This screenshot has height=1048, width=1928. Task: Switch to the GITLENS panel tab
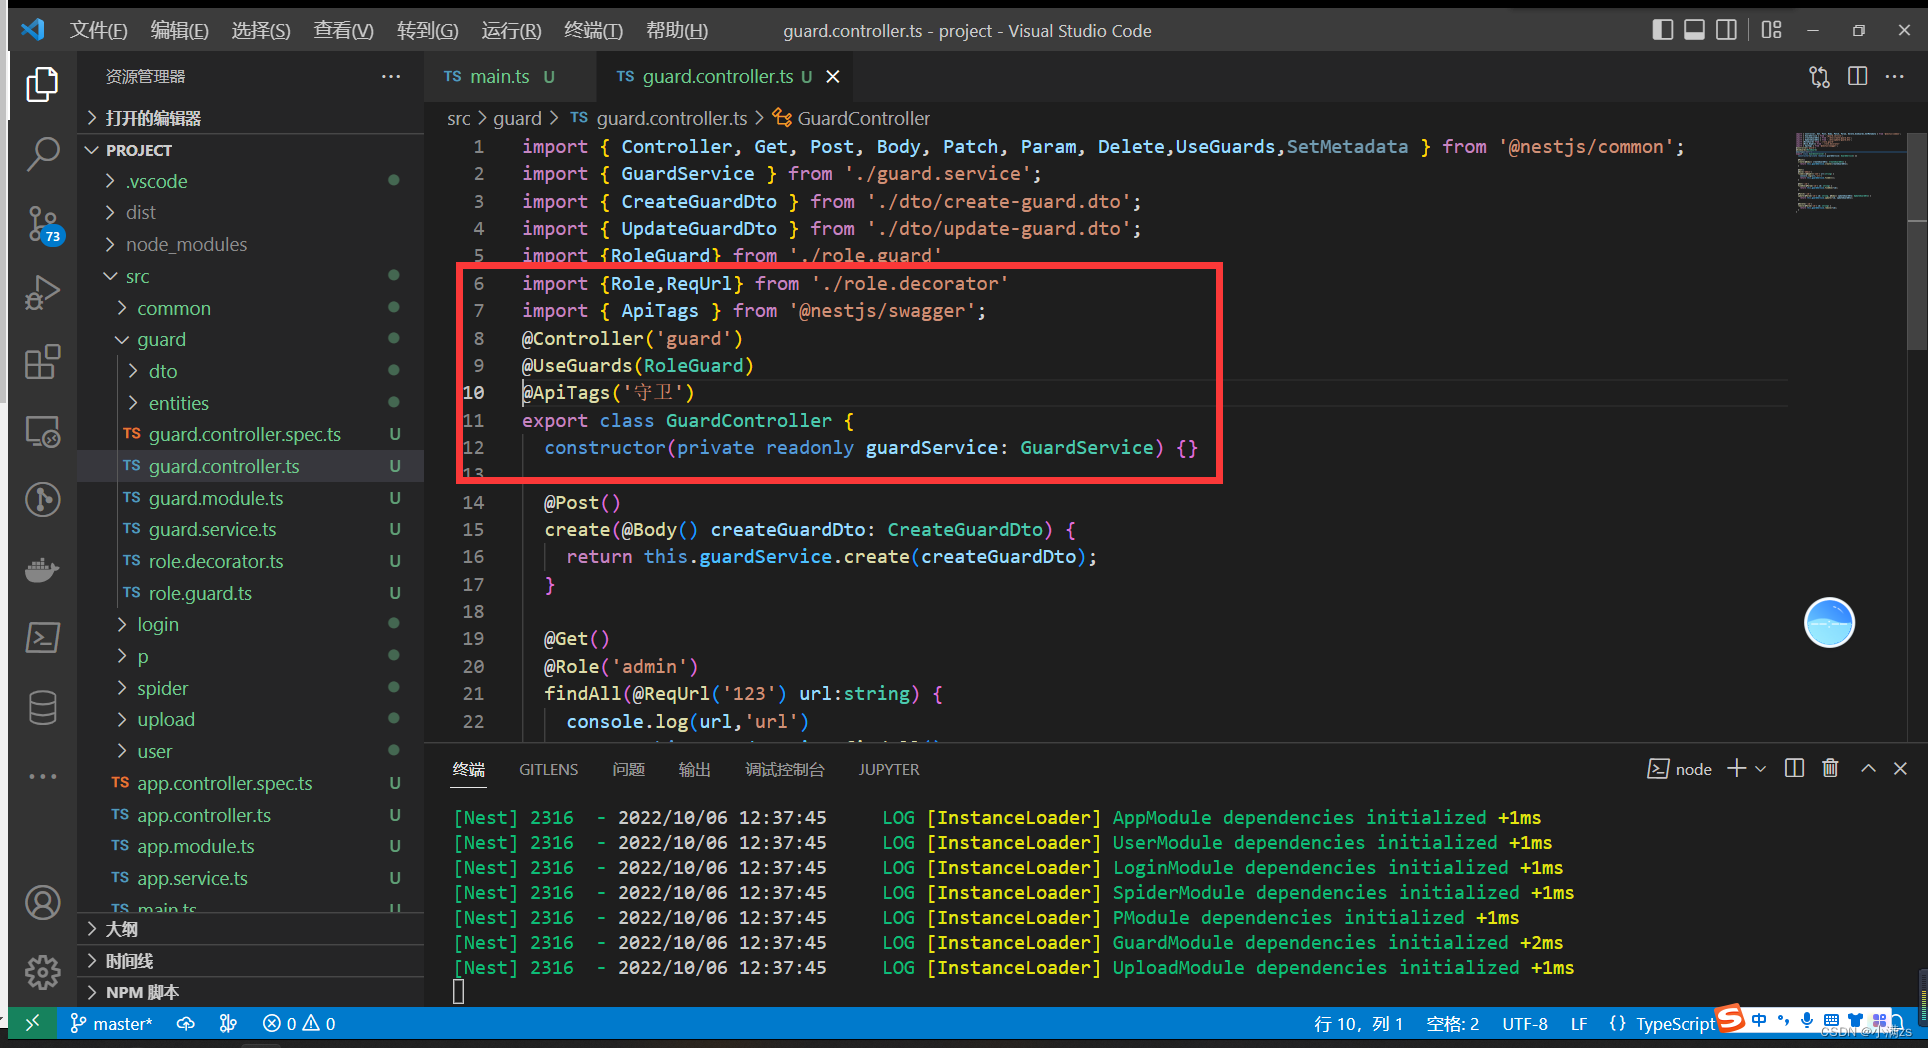548,769
